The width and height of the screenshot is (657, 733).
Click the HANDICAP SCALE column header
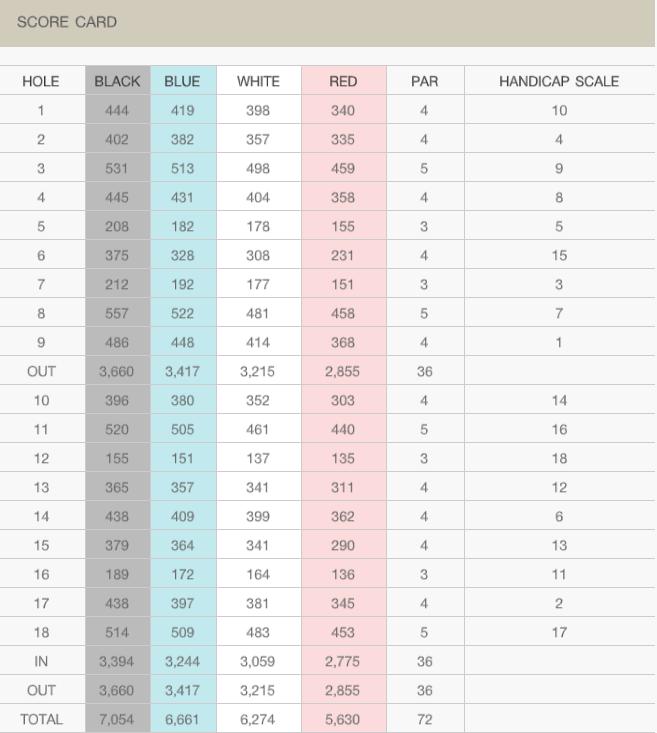[559, 81]
